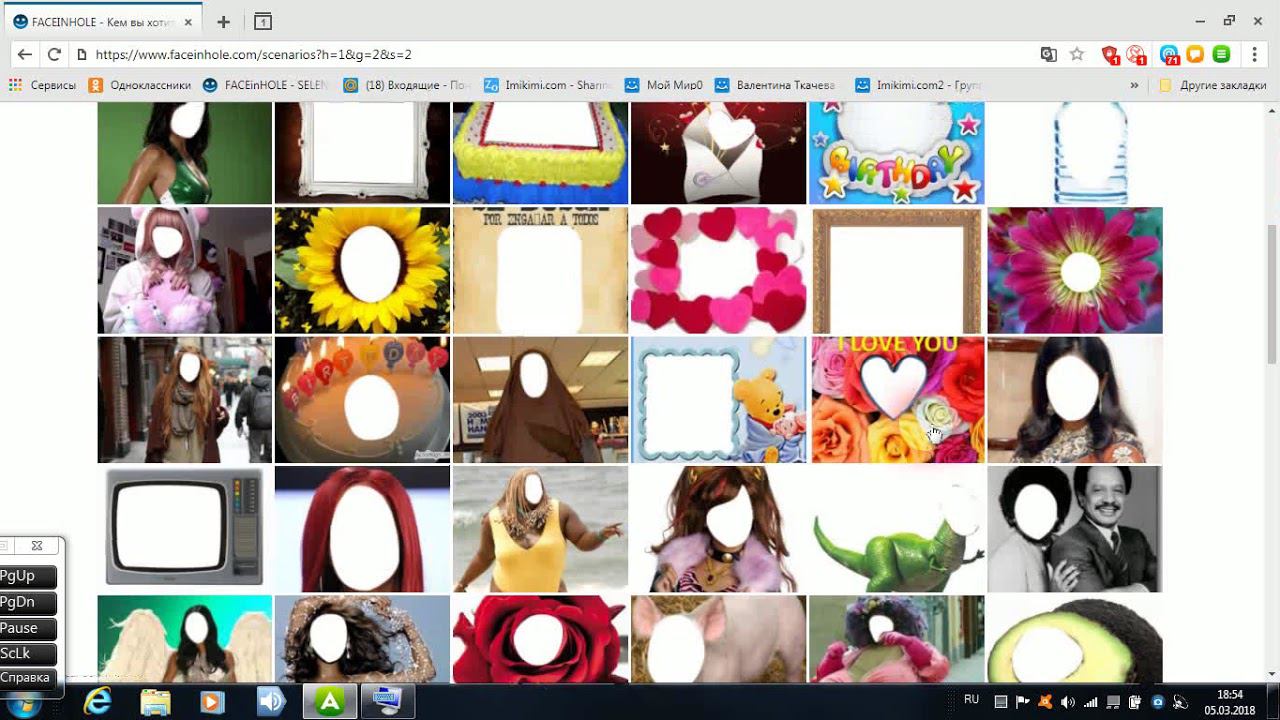The width and height of the screenshot is (1280, 720).
Task: Open the browser three-dot menu
Action: click(1254, 55)
